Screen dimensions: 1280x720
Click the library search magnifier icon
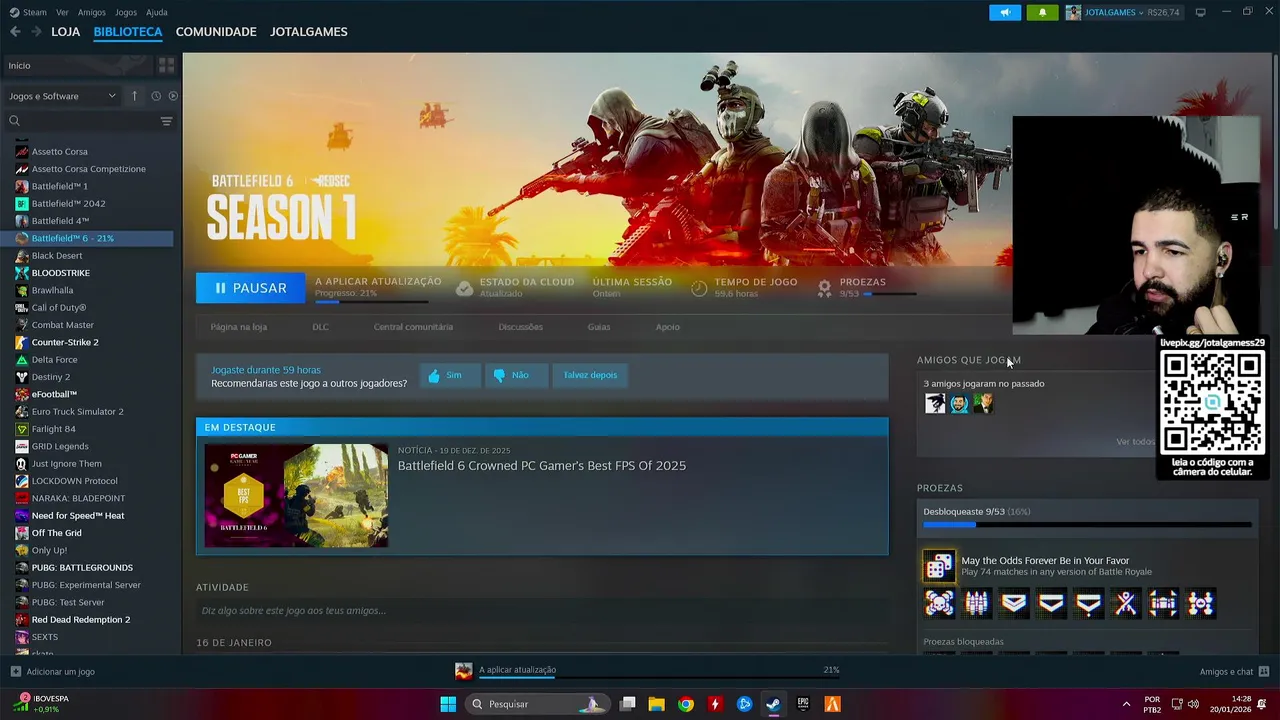click(14, 121)
